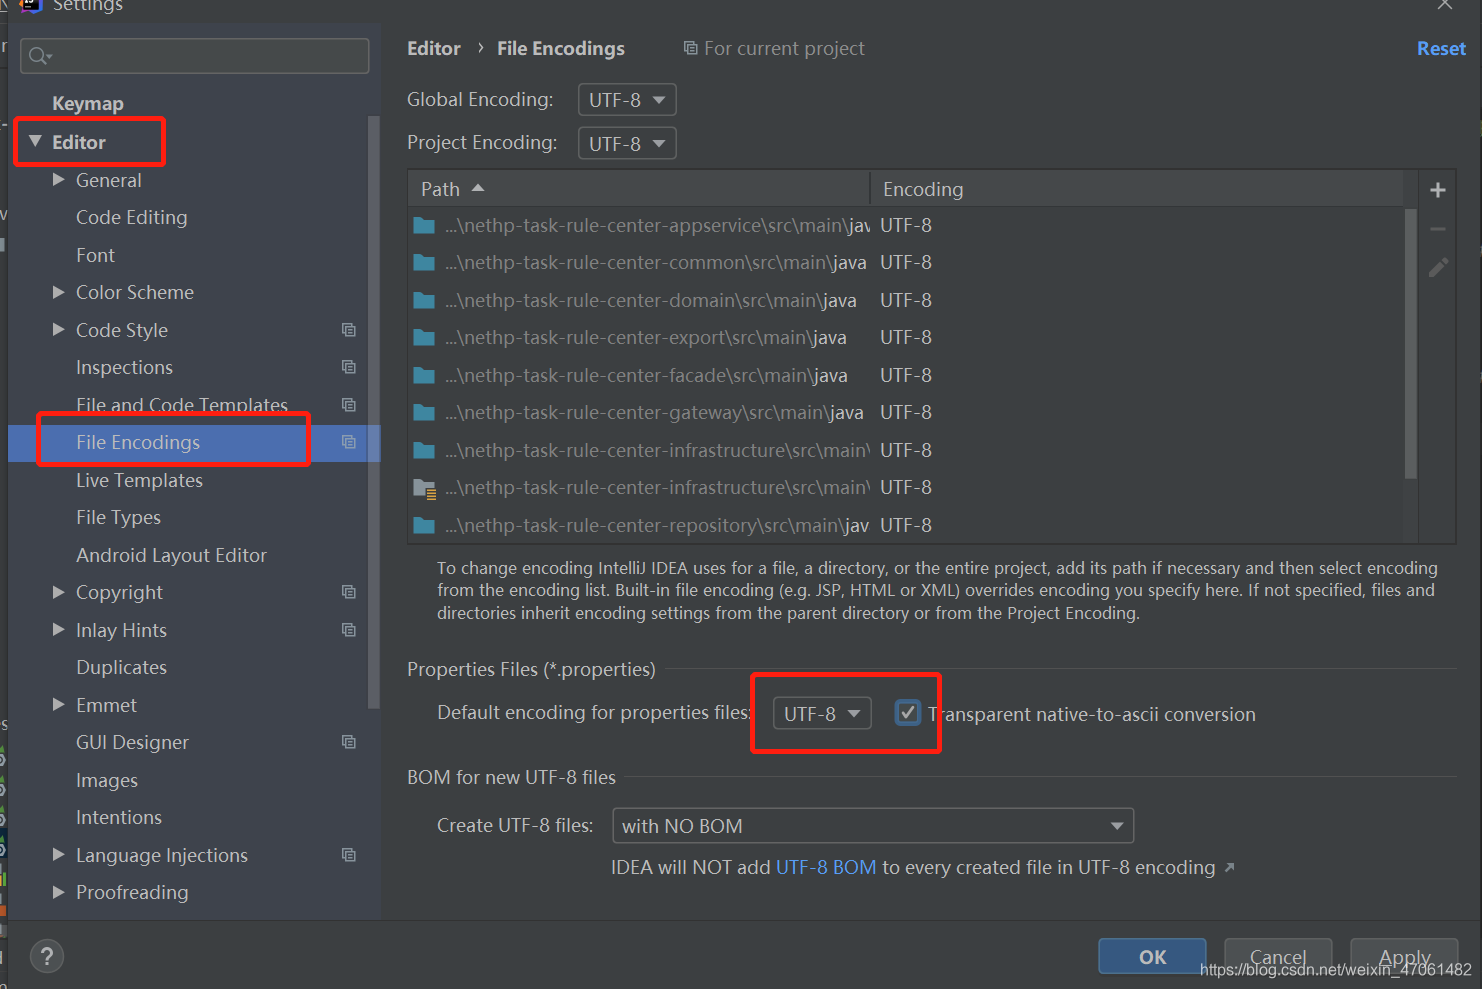Click the folder icon of the export path row
1482x989 pixels.
click(x=424, y=337)
